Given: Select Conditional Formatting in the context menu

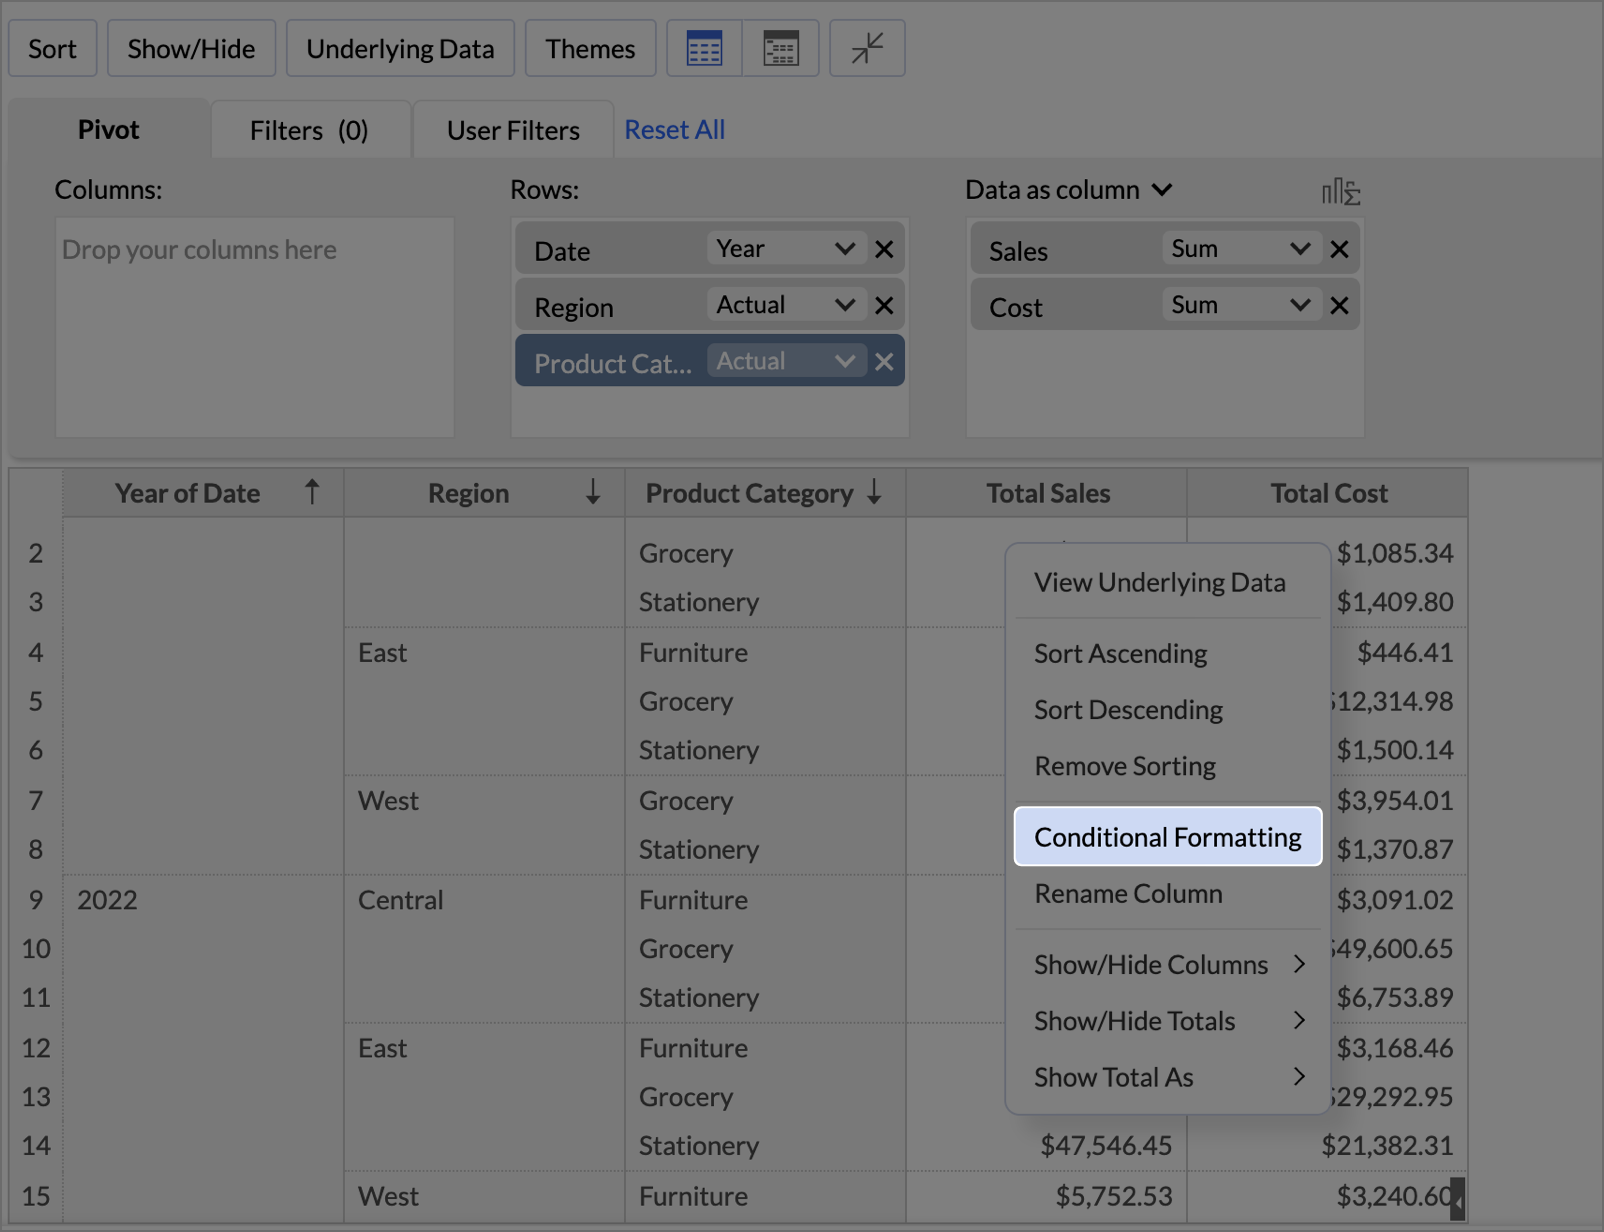Looking at the screenshot, I should coord(1168,836).
